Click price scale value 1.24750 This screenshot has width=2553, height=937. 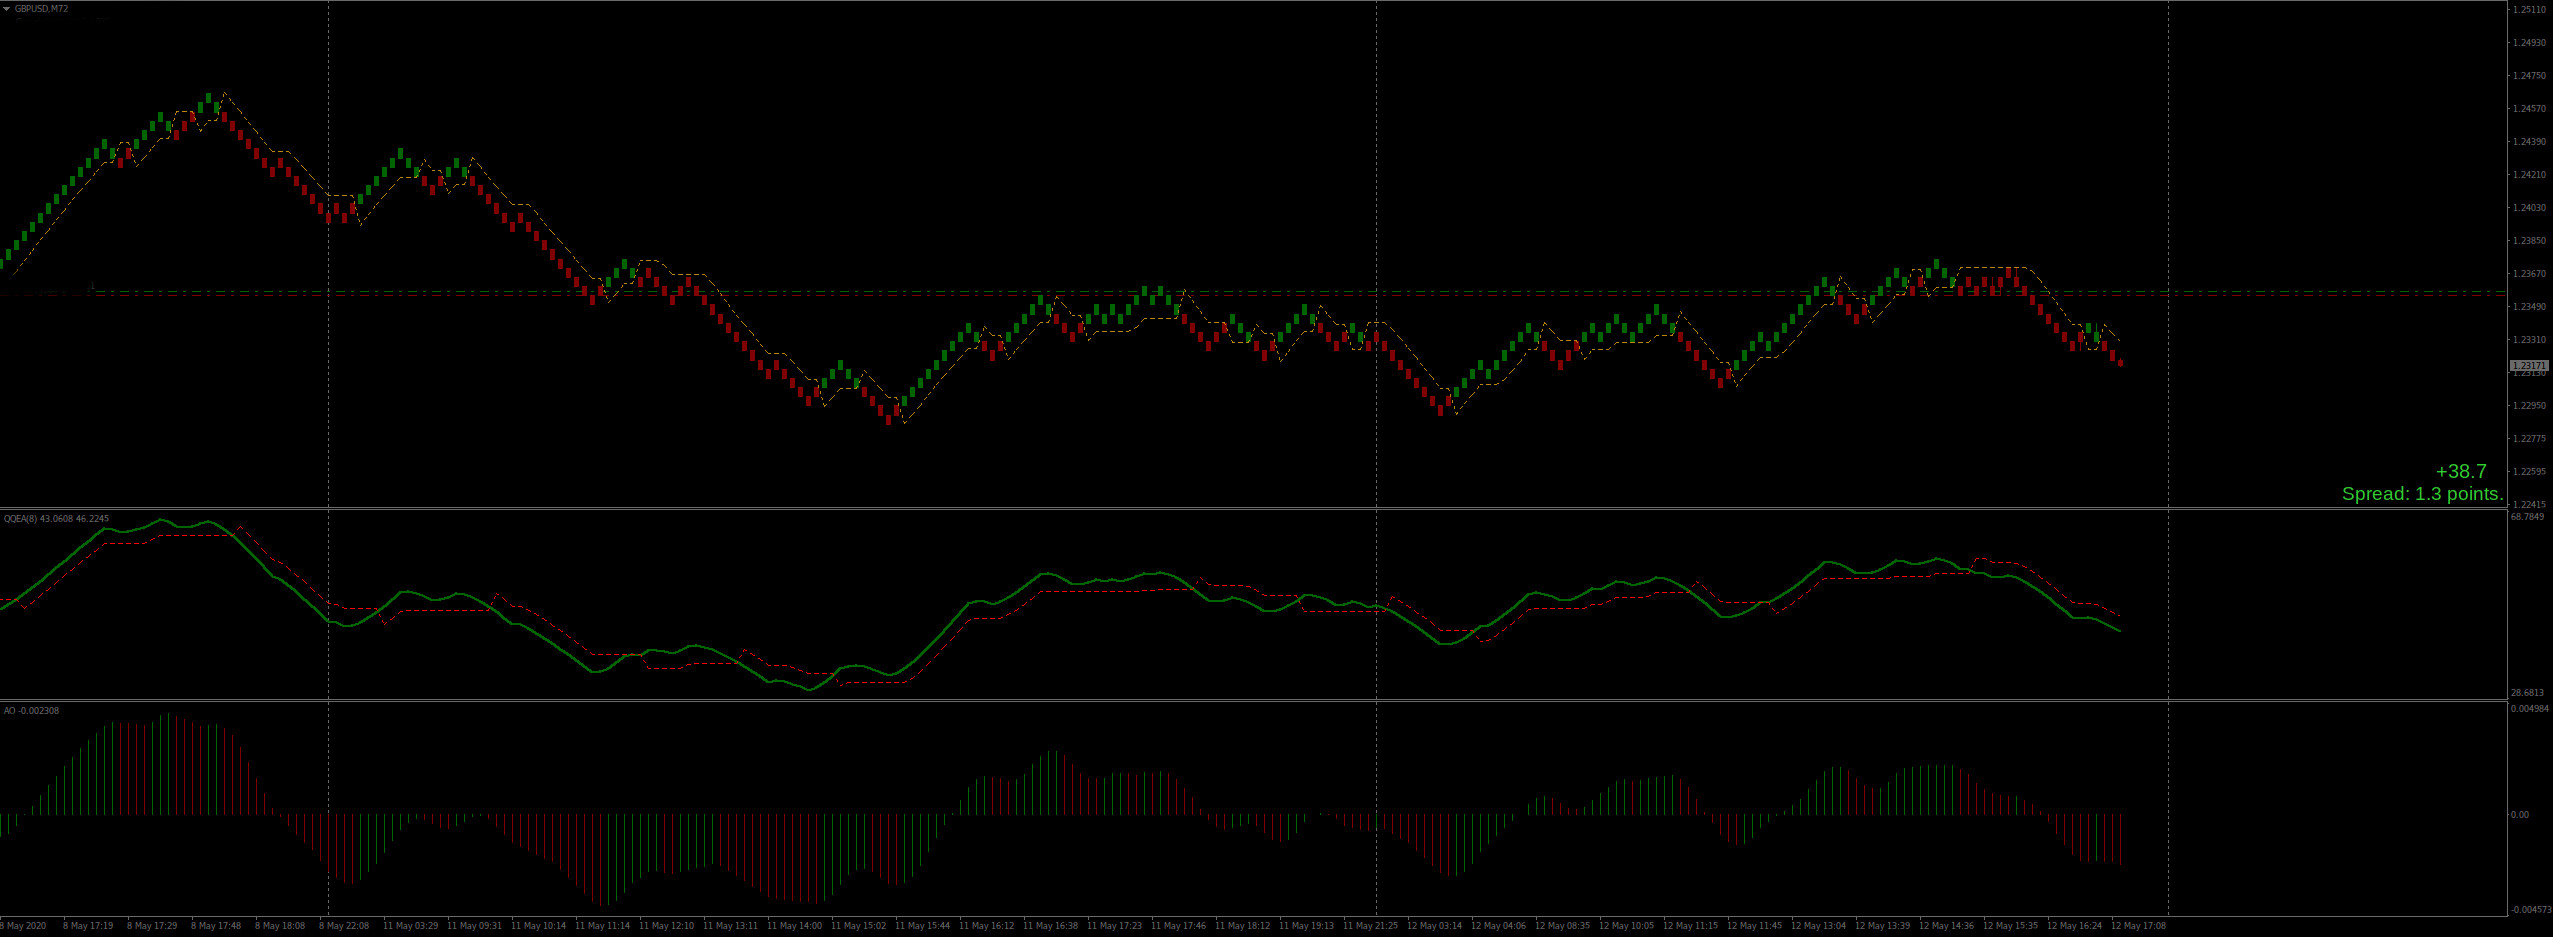coord(2529,76)
